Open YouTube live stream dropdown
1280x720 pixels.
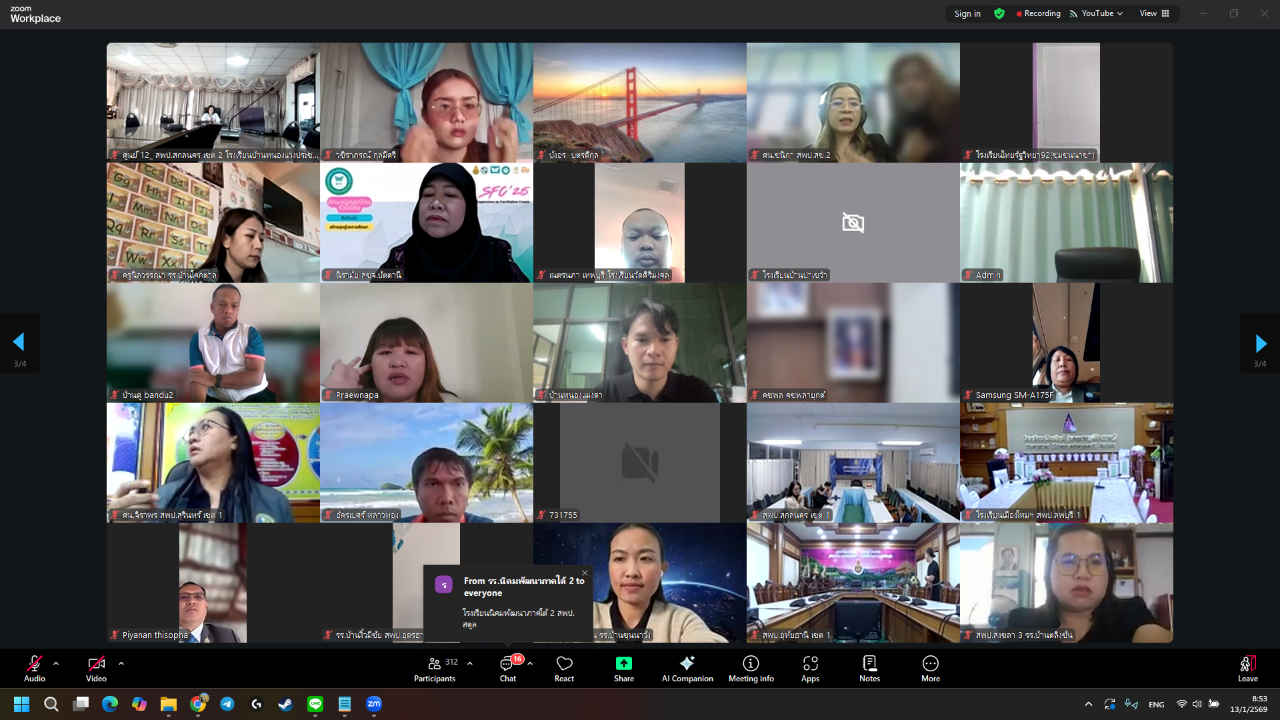tap(1096, 14)
